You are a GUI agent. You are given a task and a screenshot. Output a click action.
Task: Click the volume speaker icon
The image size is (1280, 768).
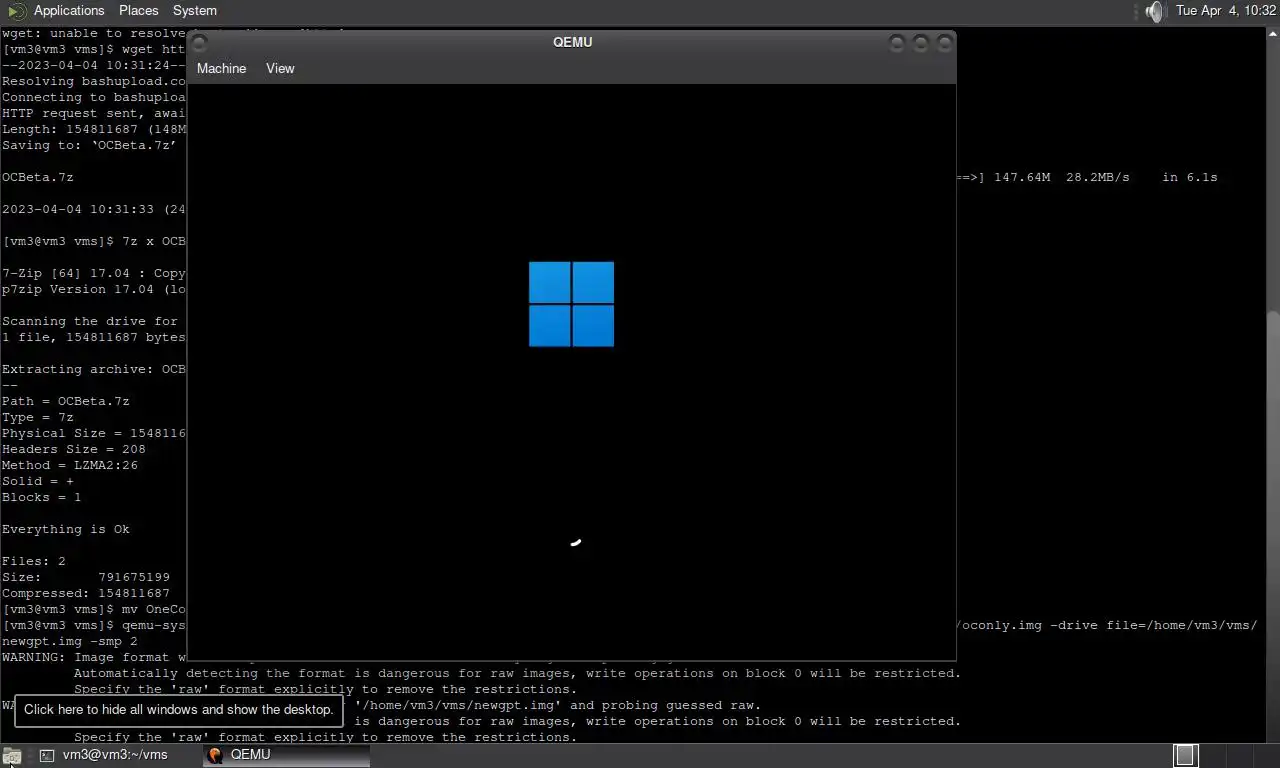pos(1155,11)
